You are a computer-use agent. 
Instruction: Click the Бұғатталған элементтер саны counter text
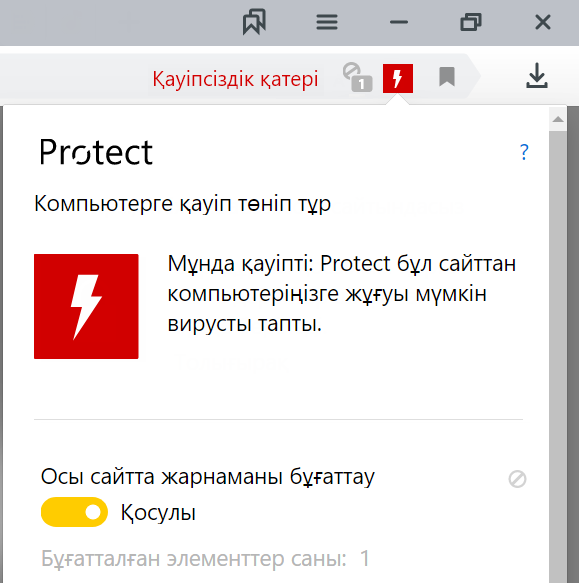(205, 558)
